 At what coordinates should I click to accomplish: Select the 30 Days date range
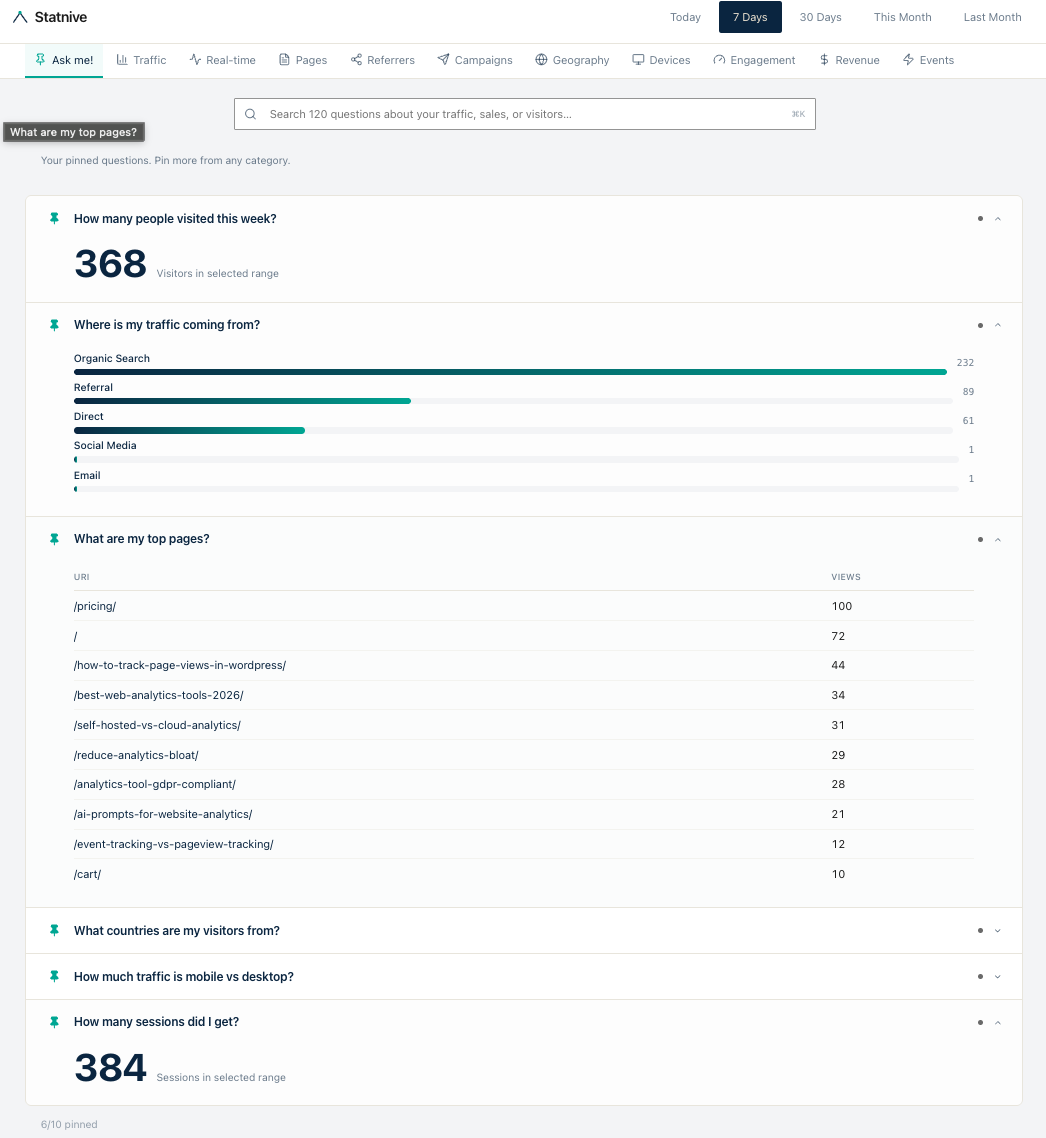pos(820,17)
